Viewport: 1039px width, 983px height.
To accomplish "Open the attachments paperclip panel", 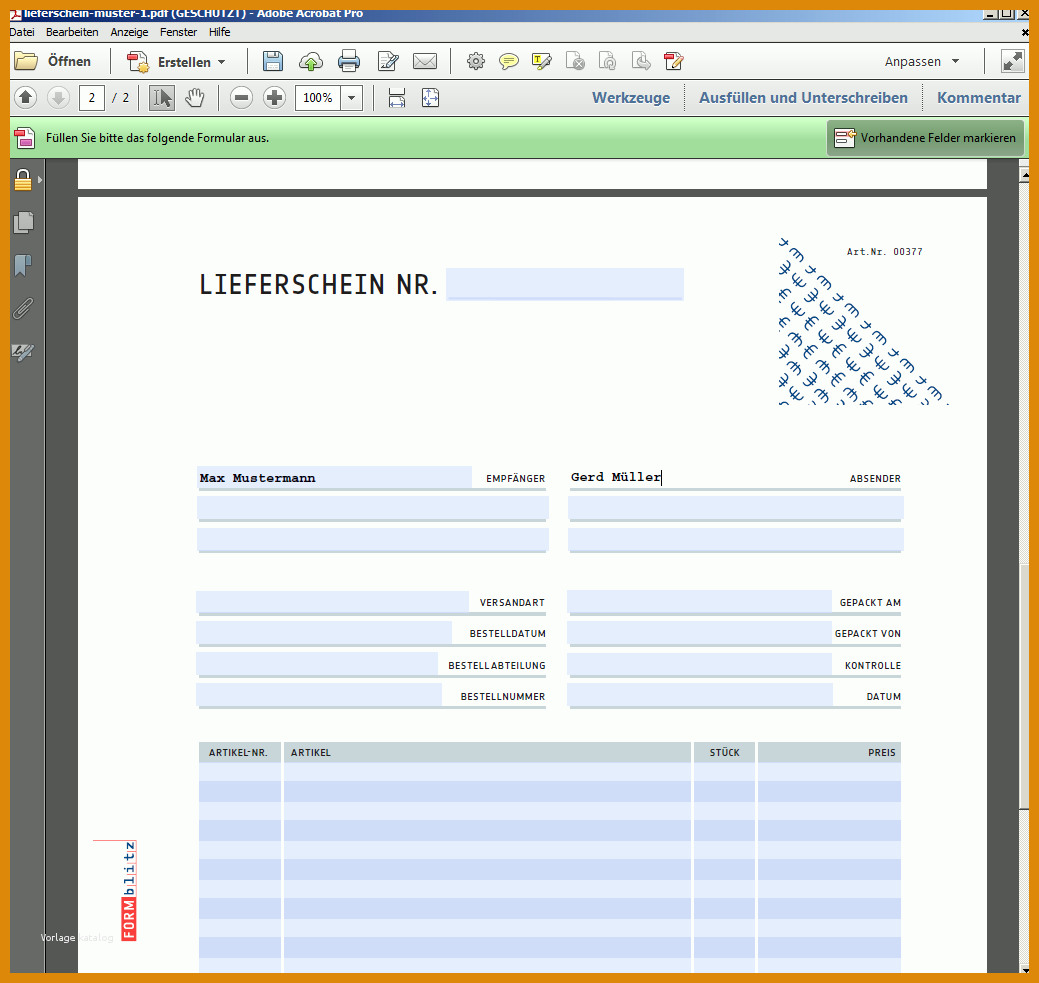I will (x=23, y=308).
